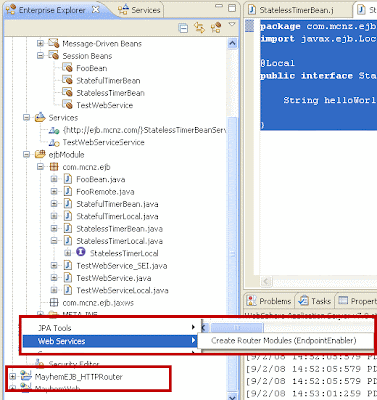Close the Enterprise Explorer tab
The height and width of the screenshot is (400, 377).
point(95,9)
